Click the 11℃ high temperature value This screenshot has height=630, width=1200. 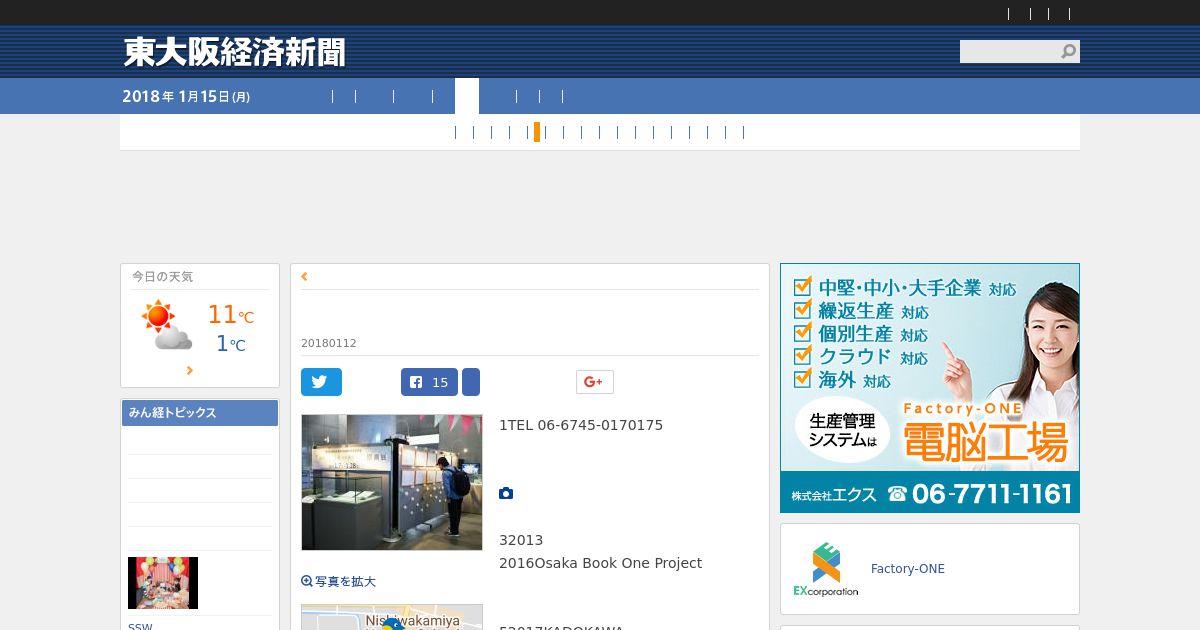pyautogui.click(x=230, y=315)
